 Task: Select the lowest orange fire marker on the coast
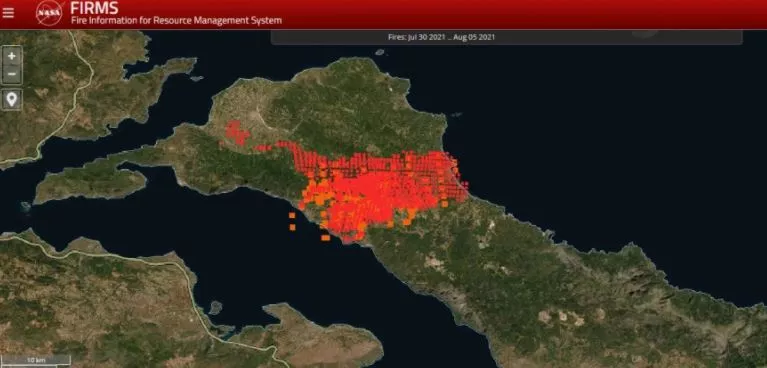[x=325, y=238]
